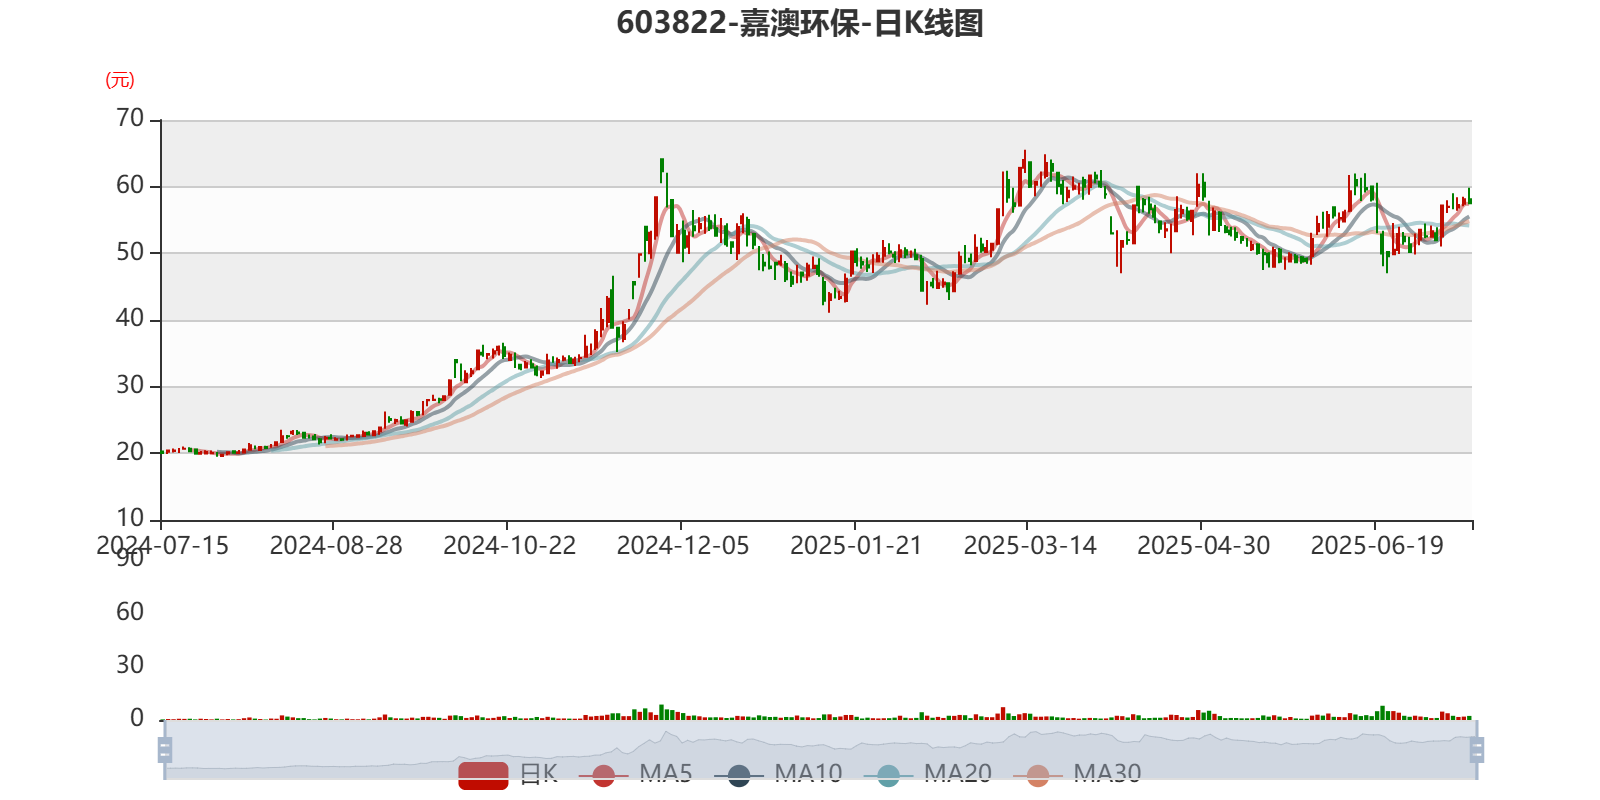Click the (元) unit label
Viewport: 1600px width, 800px height.
pos(120,80)
